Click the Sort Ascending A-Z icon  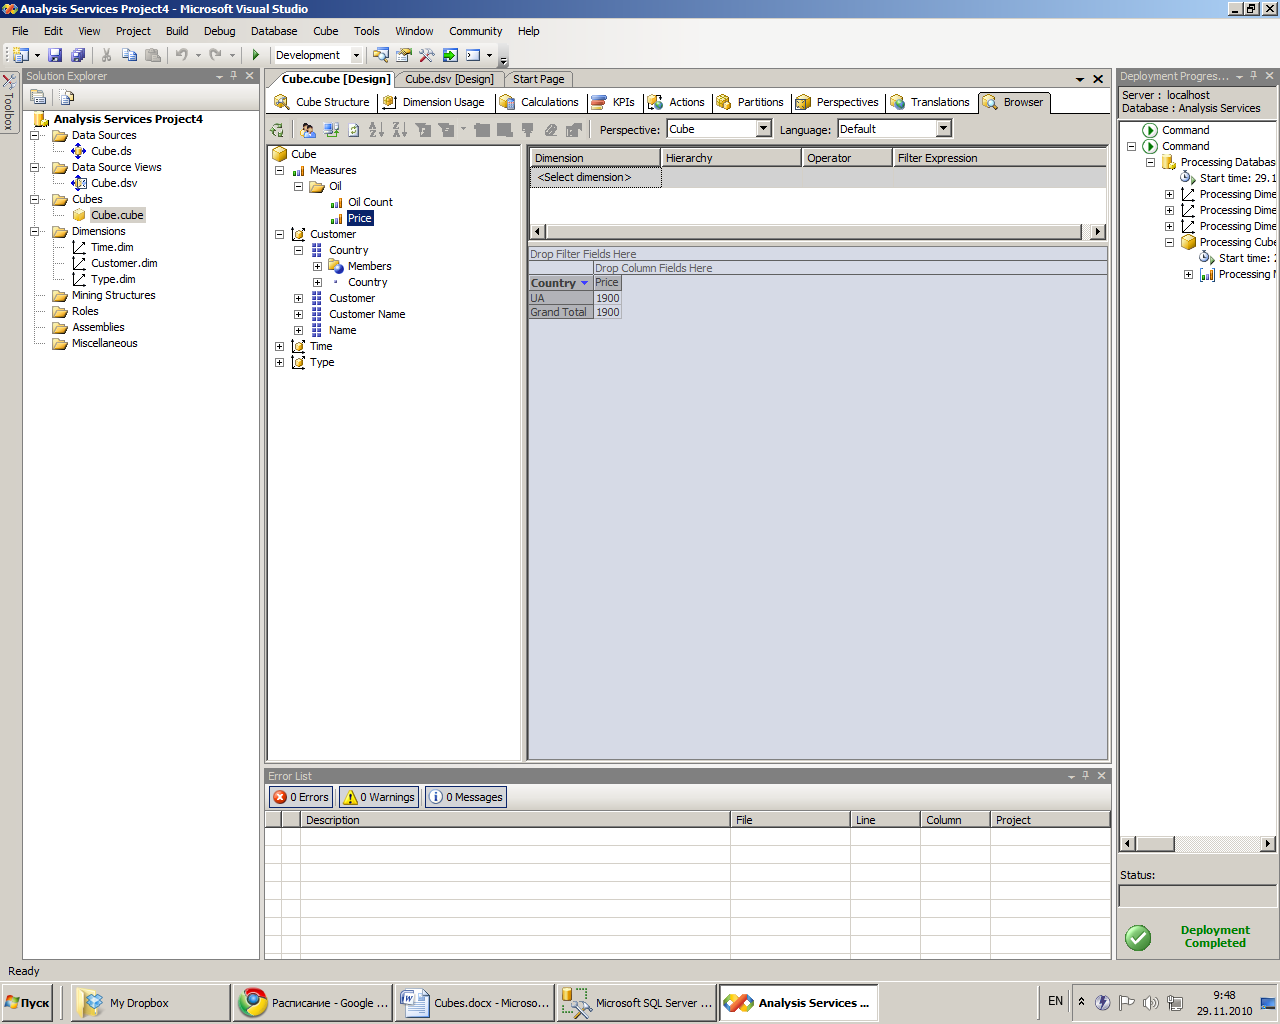(376, 129)
